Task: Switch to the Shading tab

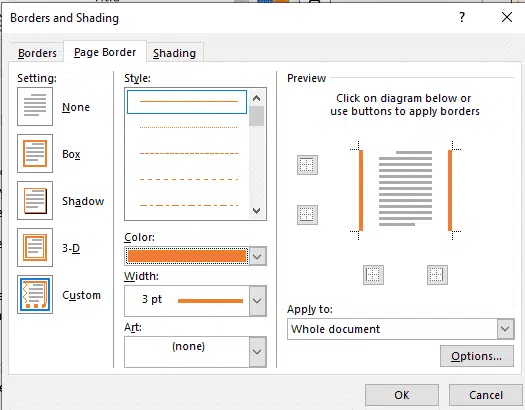Action: (x=174, y=53)
